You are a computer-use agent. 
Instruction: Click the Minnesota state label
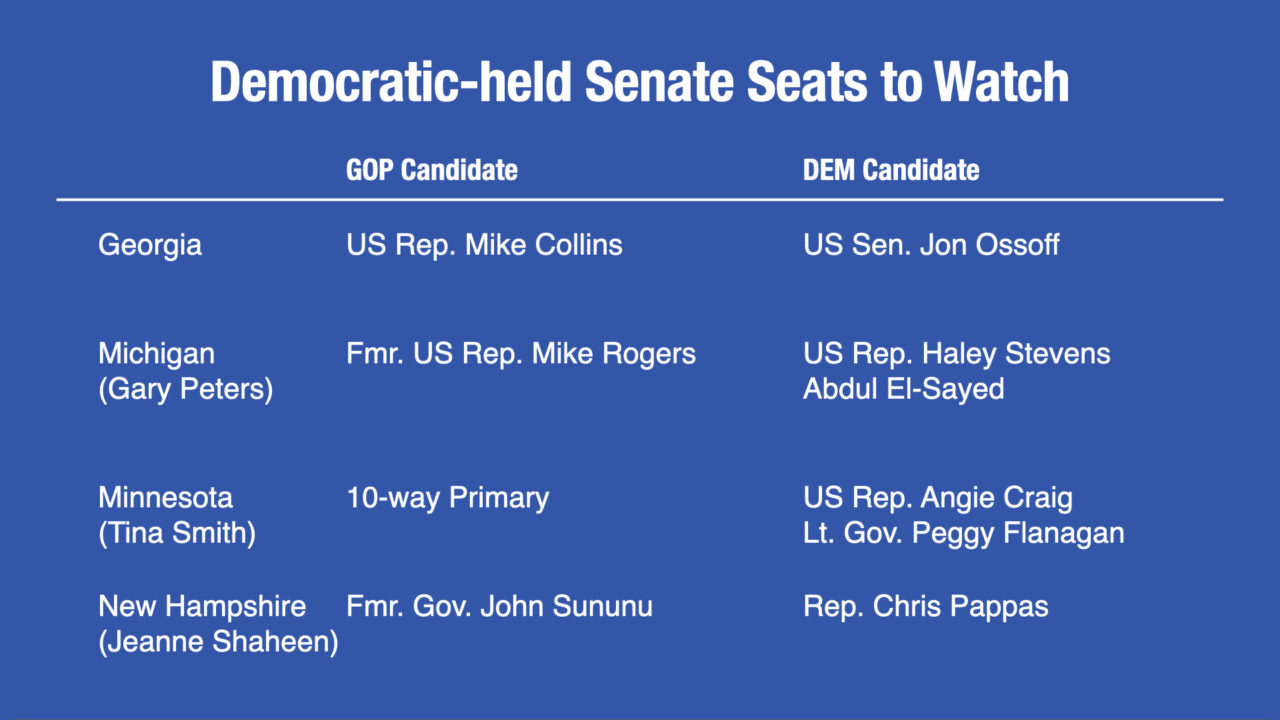point(165,498)
